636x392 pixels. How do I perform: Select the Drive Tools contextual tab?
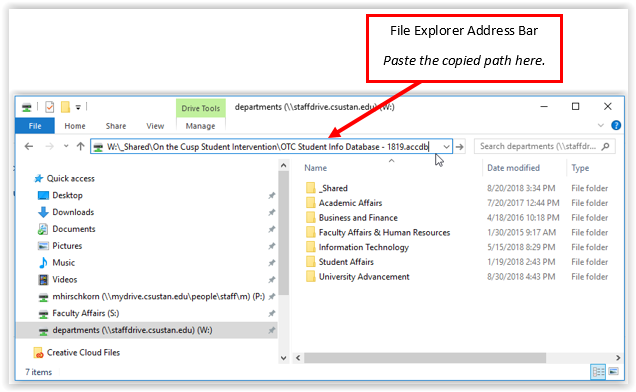coord(200,108)
